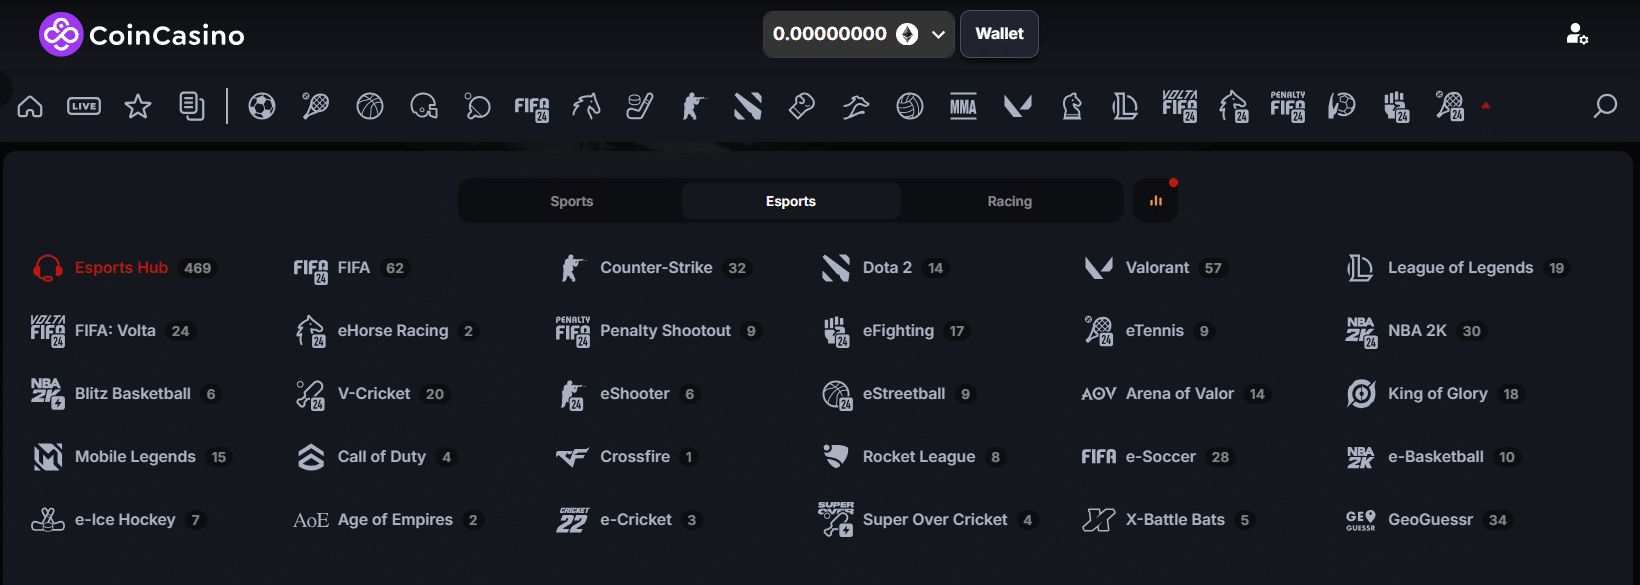Image resolution: width=1640 pixels, height=585 pixels.
Task: Open FIFA category with 62 events
Action: [x=351, y=268]
